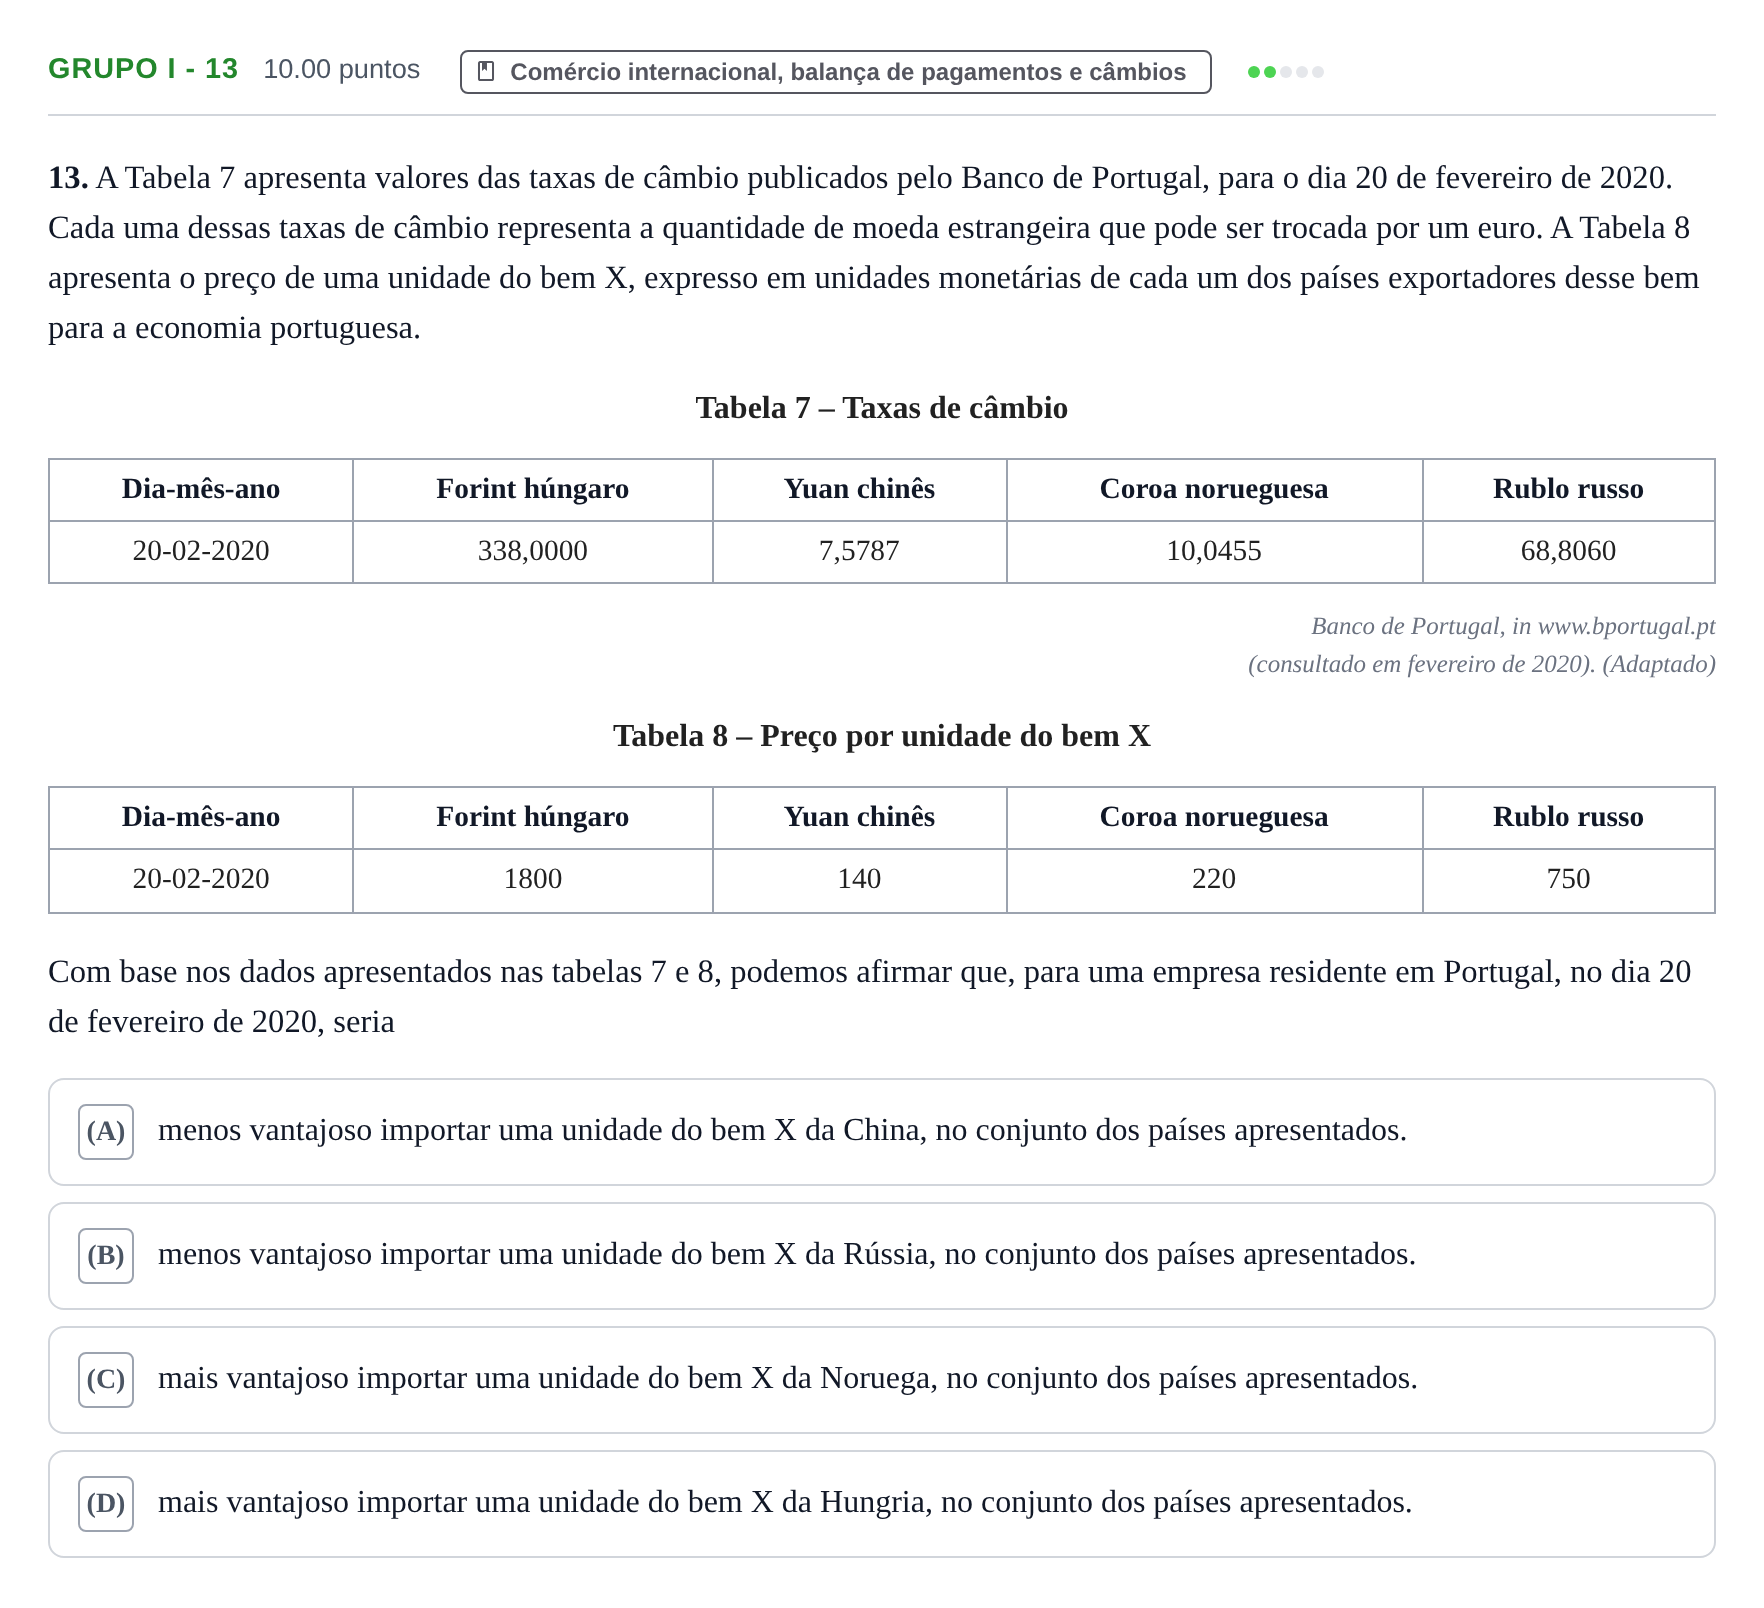Image resolution: width=1764 pixels, height=1608 pixels.
Task: Click the 7,5787 yuan exchange rate cell
Action: point(859,551)
